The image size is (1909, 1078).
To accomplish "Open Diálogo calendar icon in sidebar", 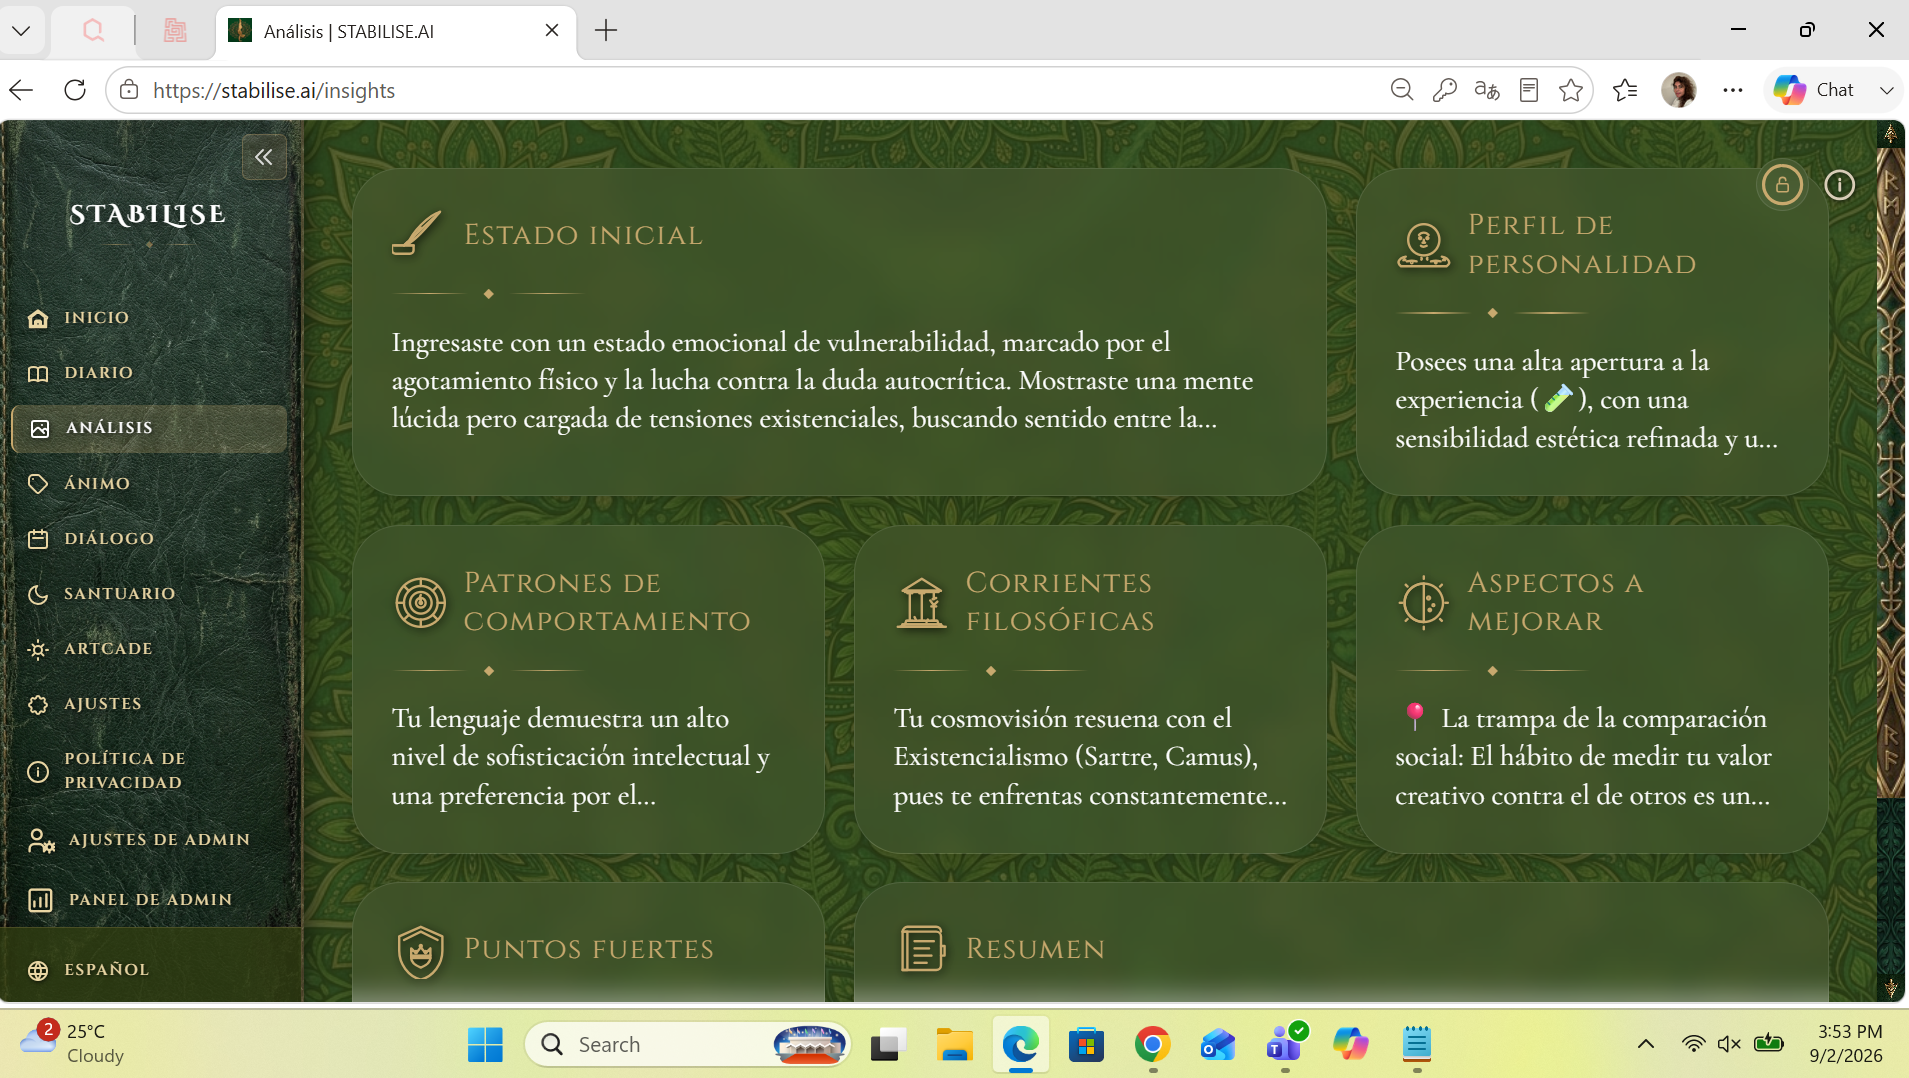I will point(38,539).
